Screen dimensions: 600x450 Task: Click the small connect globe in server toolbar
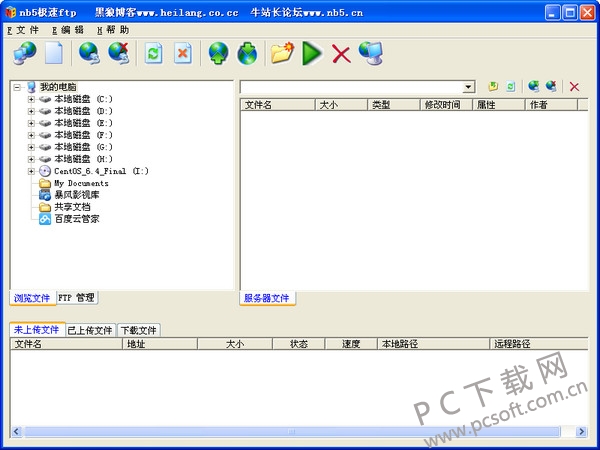point(534,86)
